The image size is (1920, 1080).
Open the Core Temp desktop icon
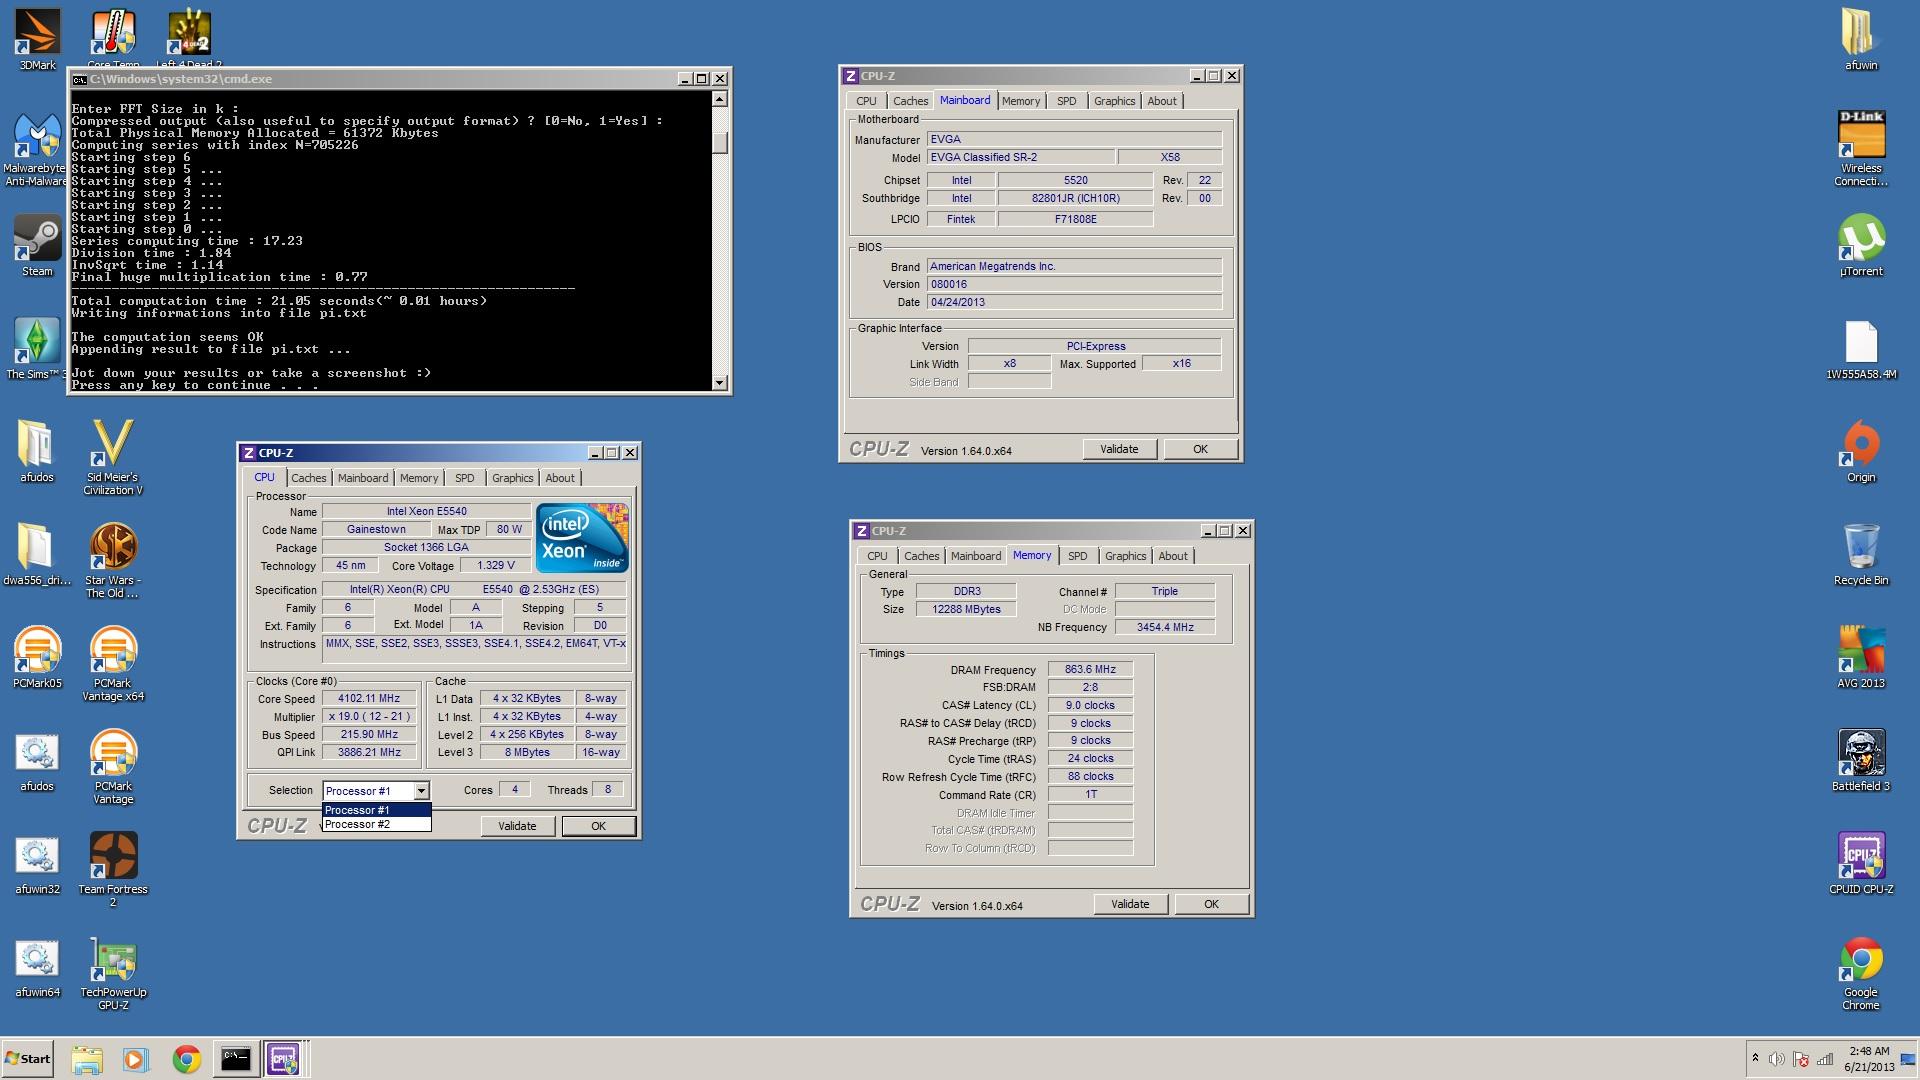(x=113, y=38)
